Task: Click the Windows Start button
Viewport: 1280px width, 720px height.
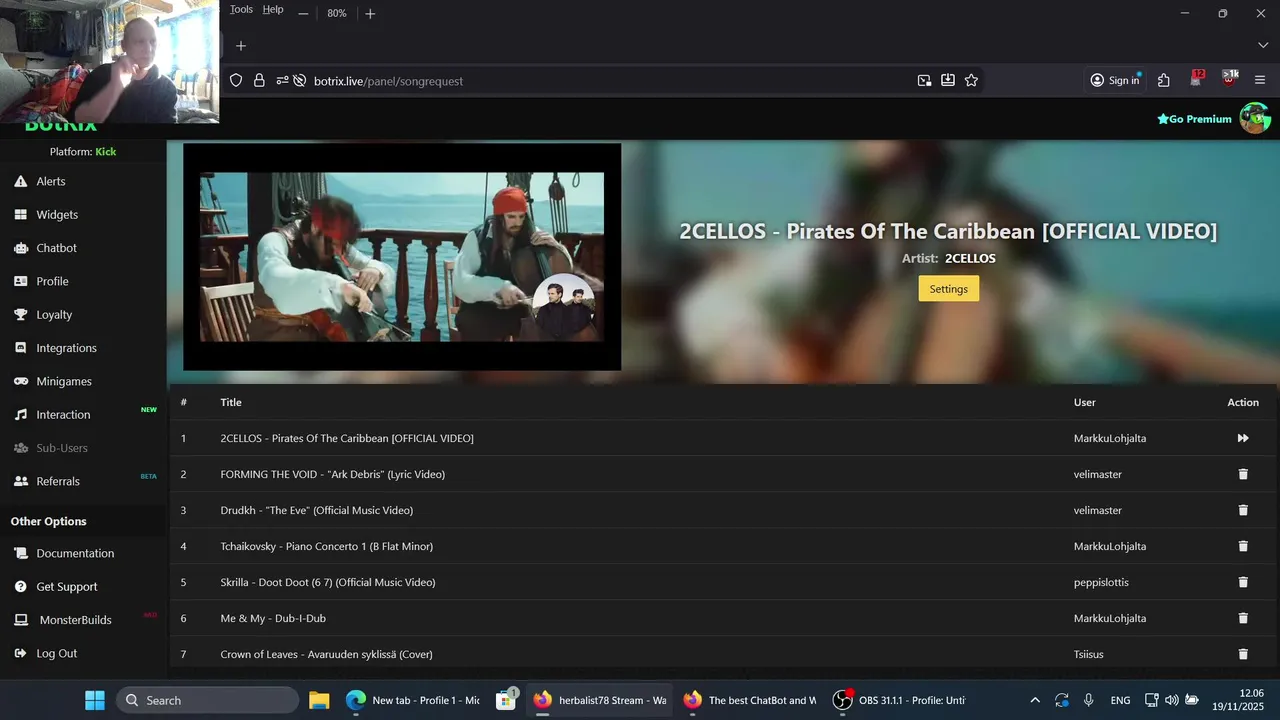Action: point(95,700)
